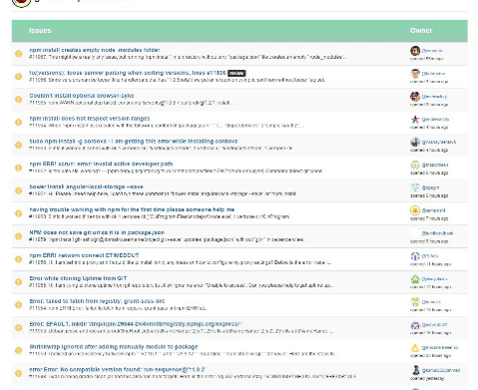Open owner avatar on the cordova install issue row
The width and height of the screenshot is (478, 390).
tap(415, 142)
